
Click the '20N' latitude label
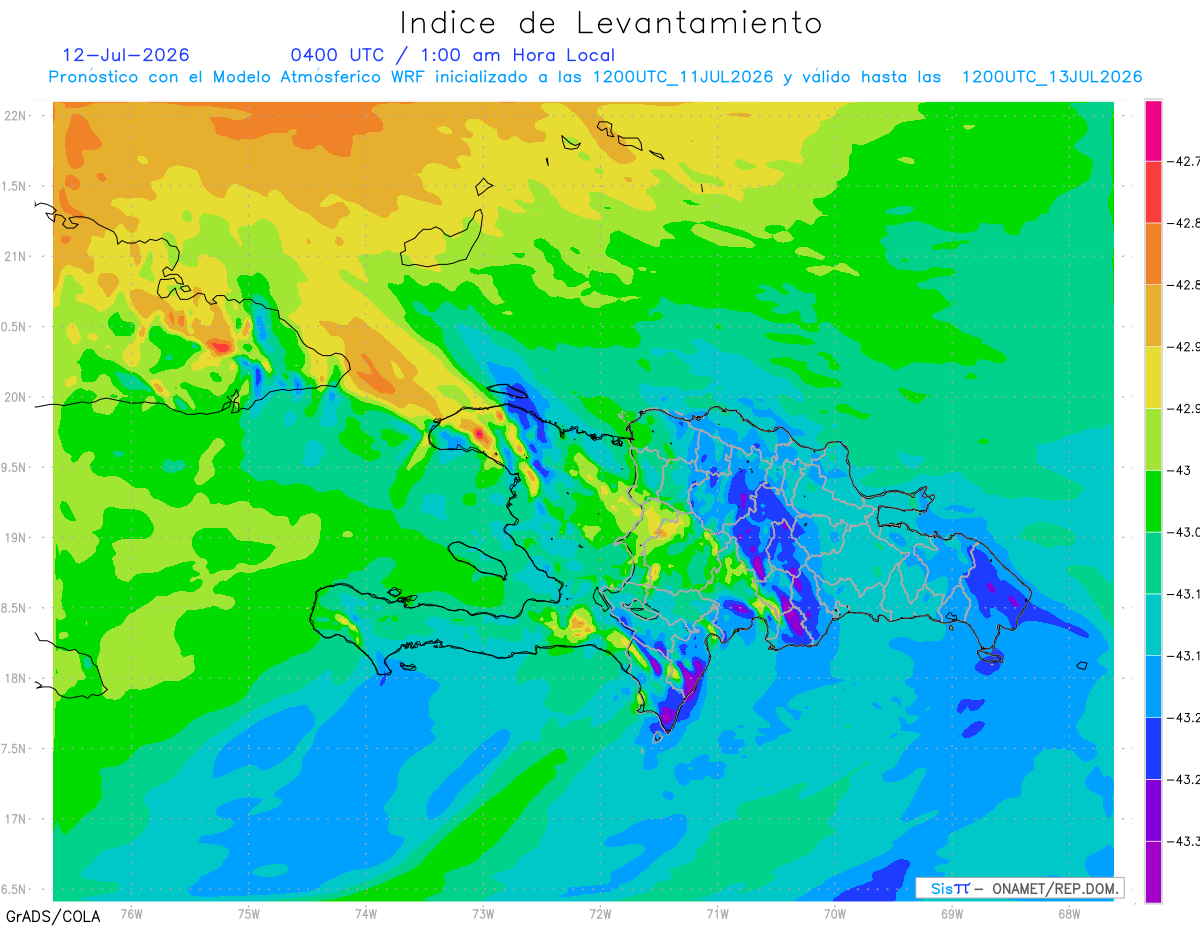pos(17,397)
